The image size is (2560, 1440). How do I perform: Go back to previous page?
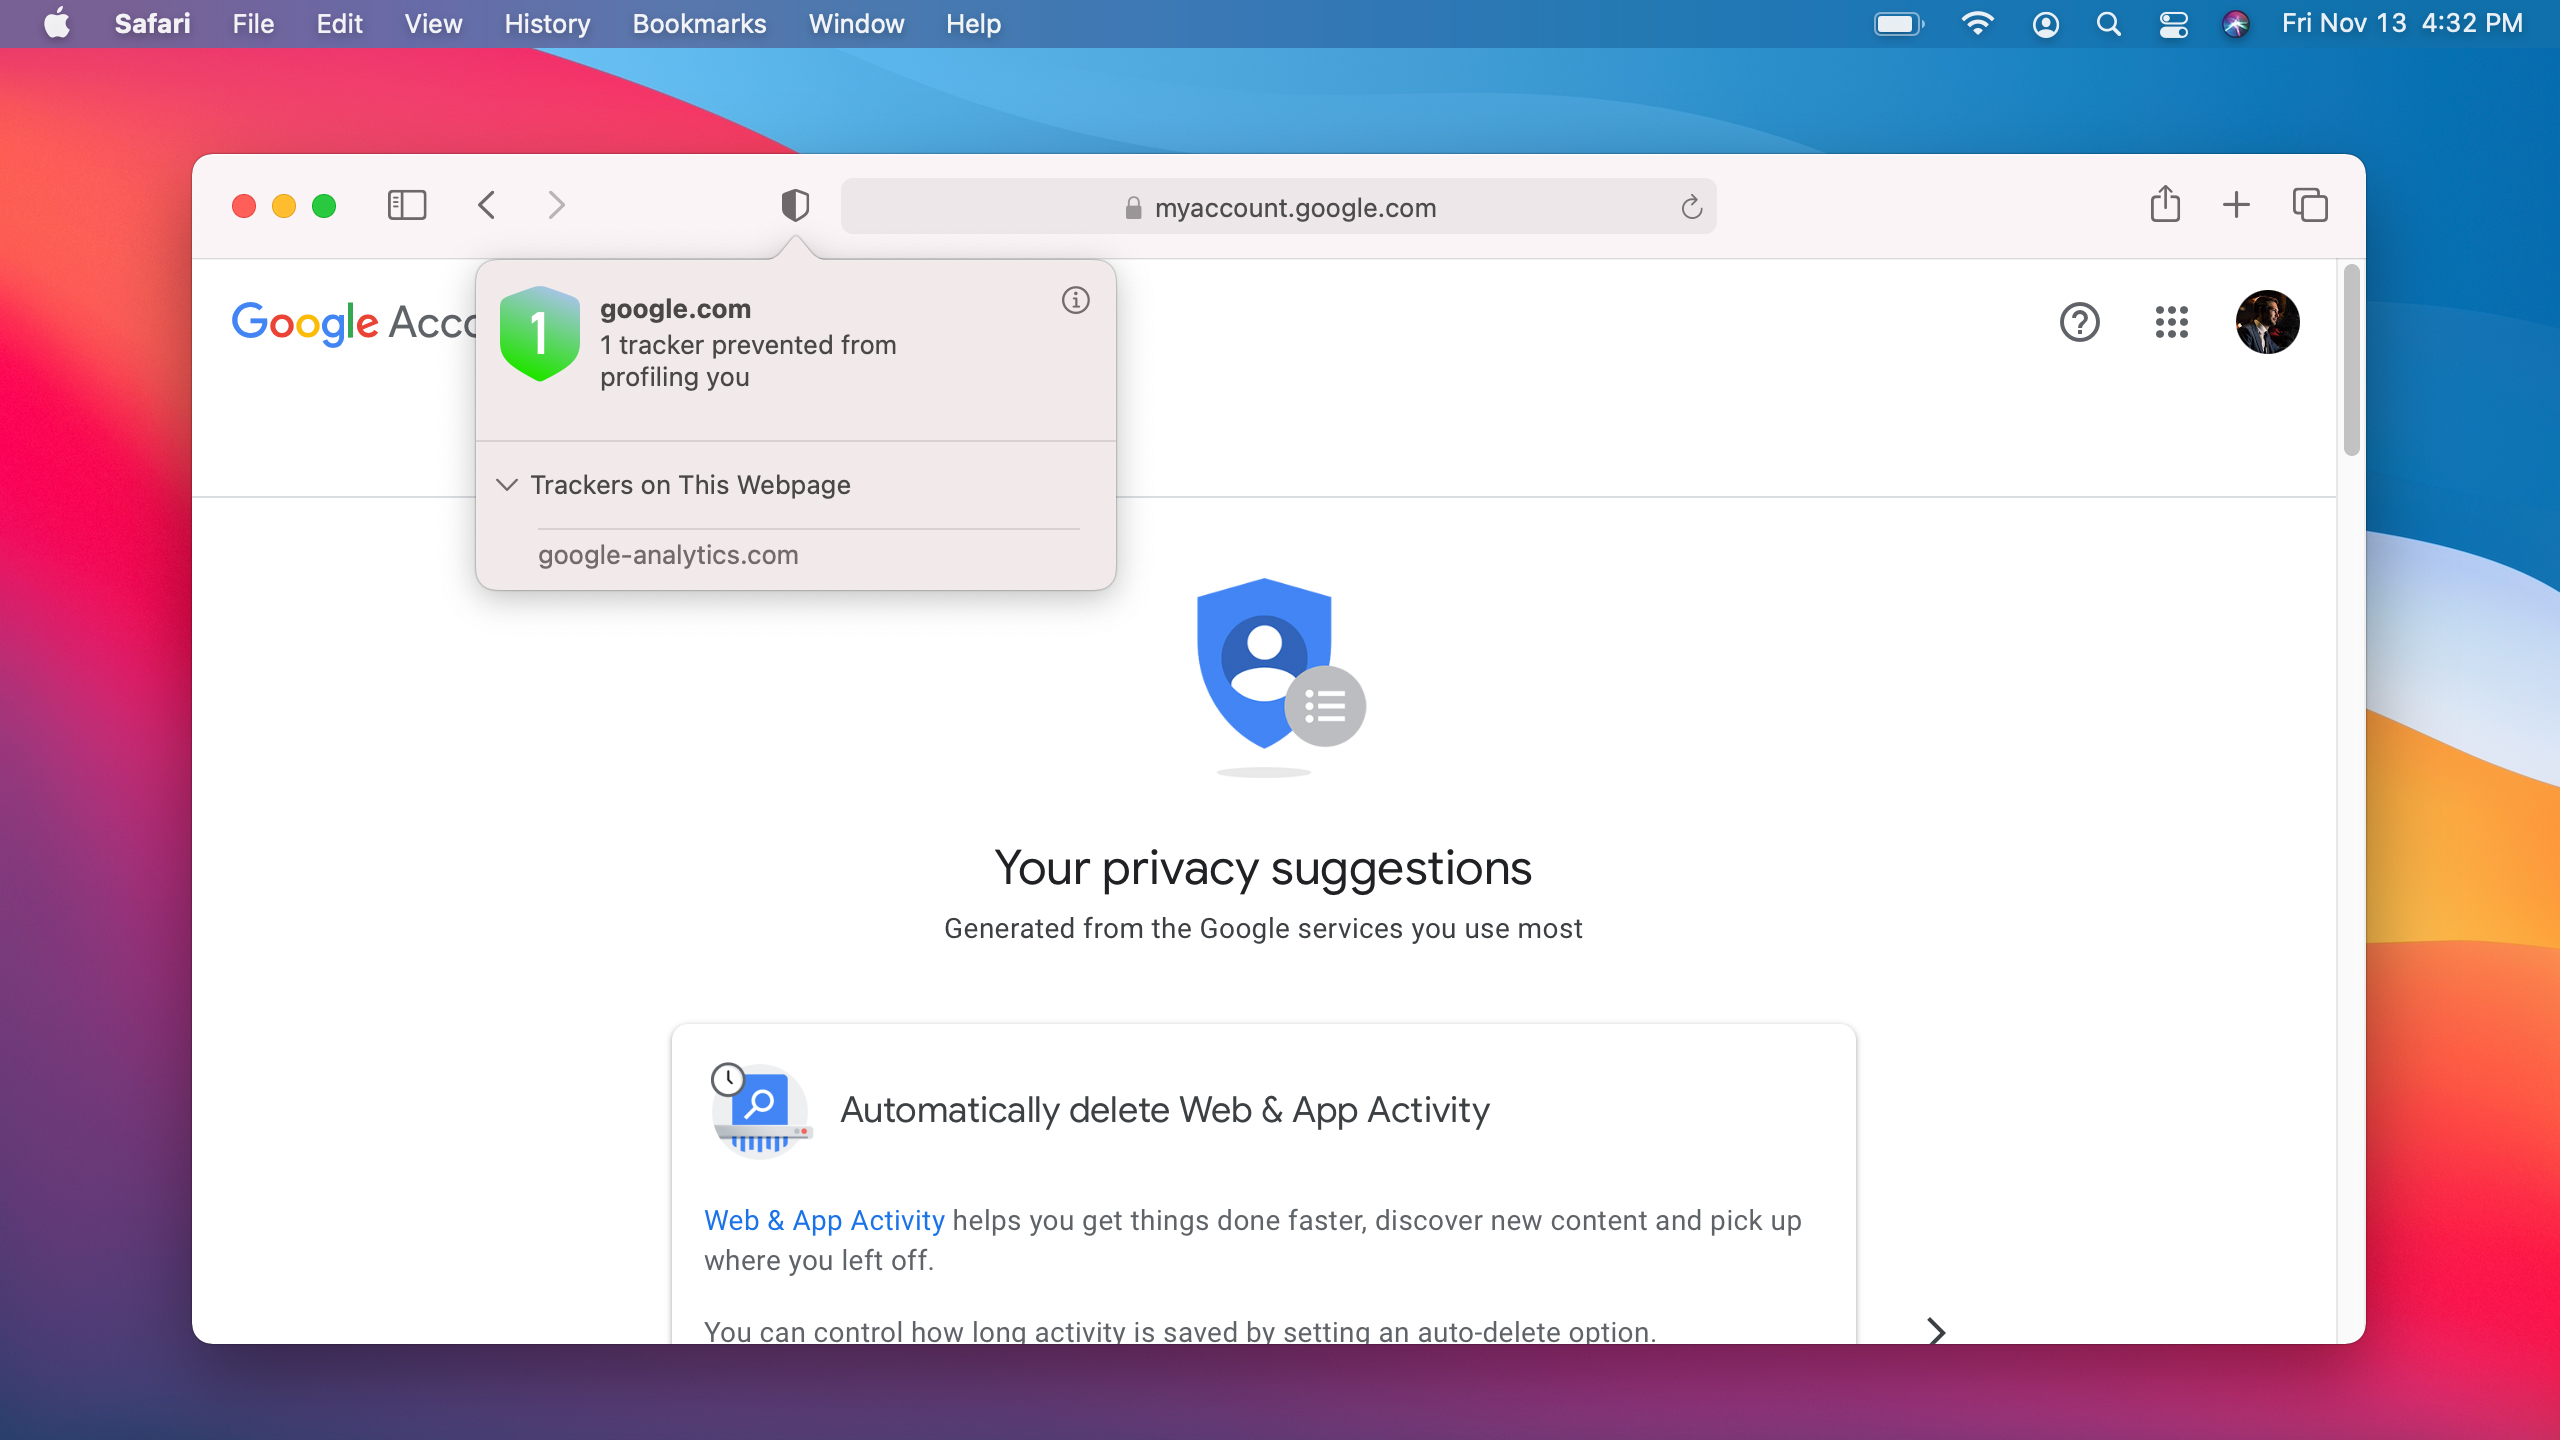point(487,206)
